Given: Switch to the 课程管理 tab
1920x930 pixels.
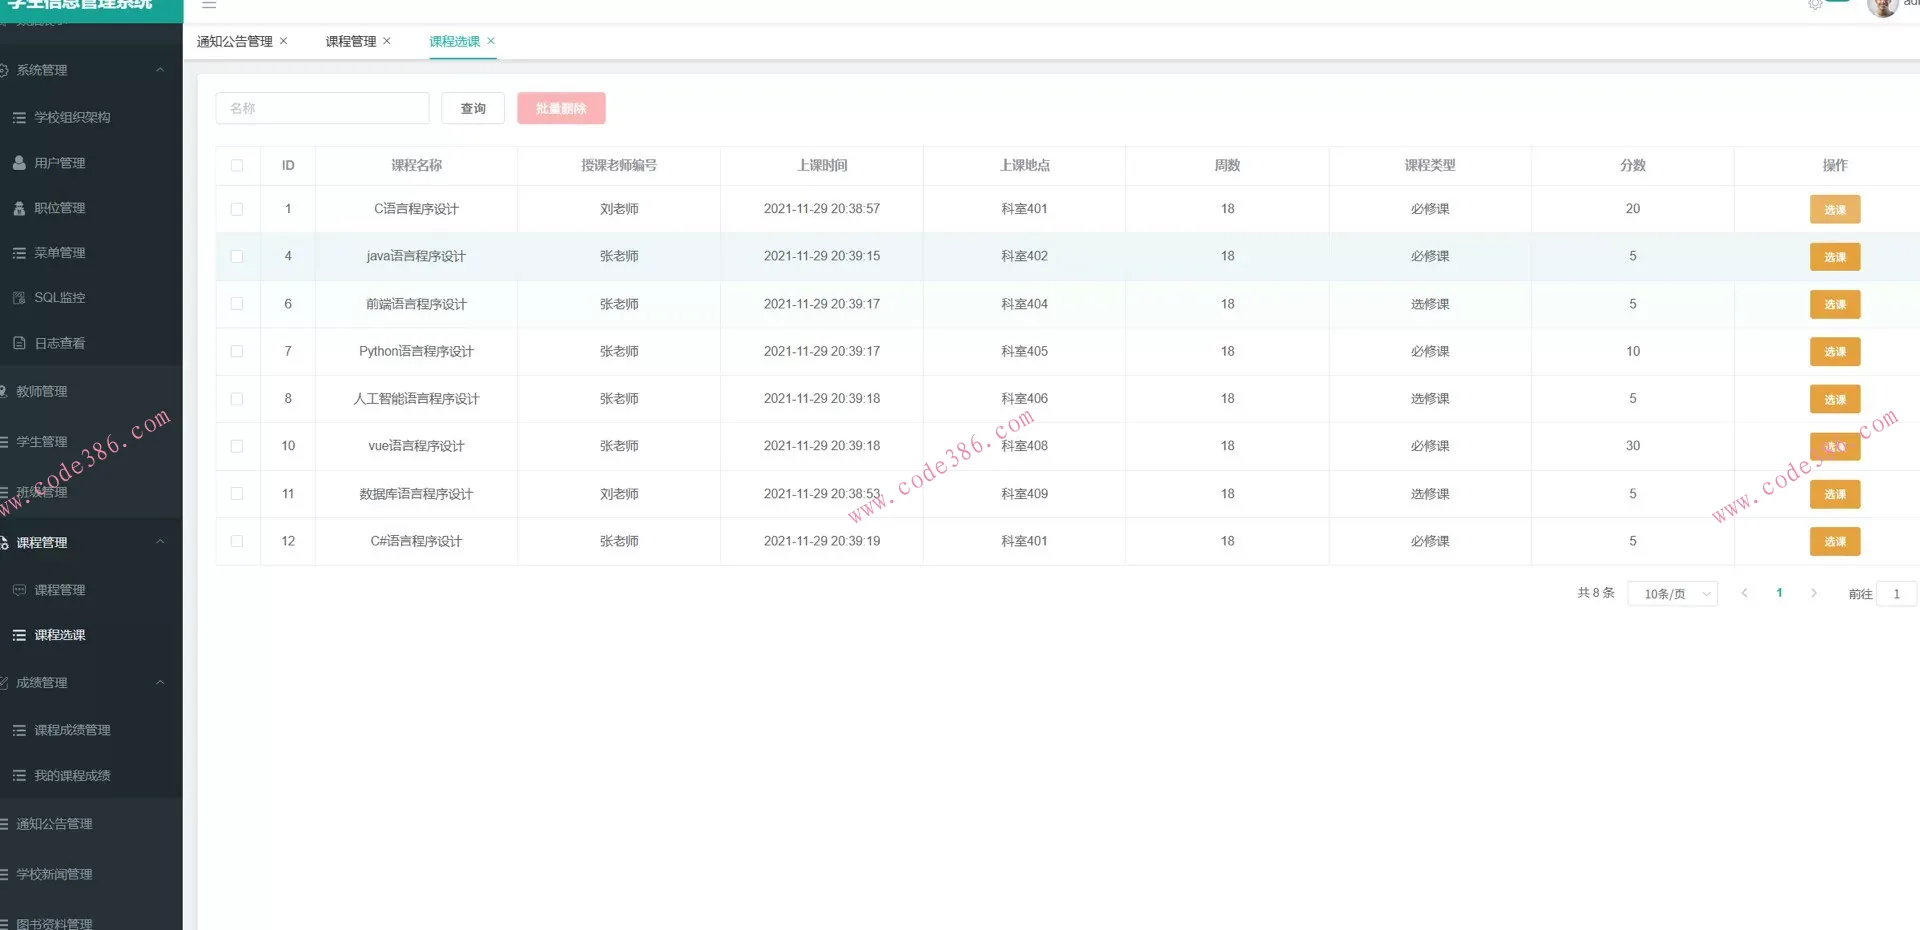Looking at the screenshot, I should 351,41.
